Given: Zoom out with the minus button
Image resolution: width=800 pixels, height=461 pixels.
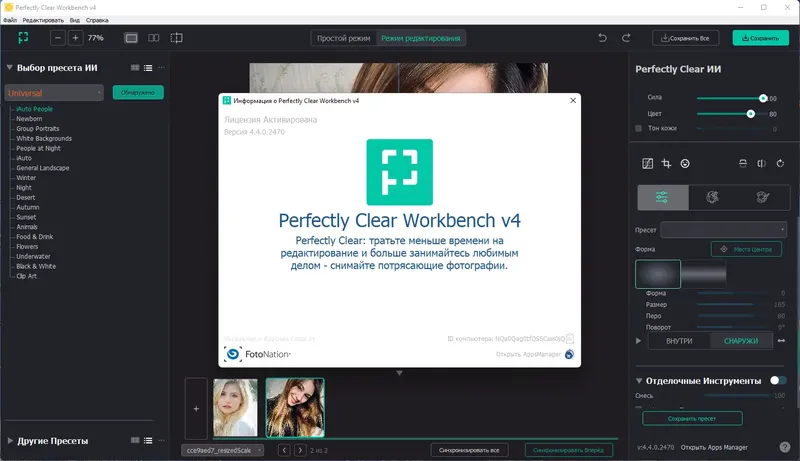Looking at the screenshot, I should click(58, 38).
